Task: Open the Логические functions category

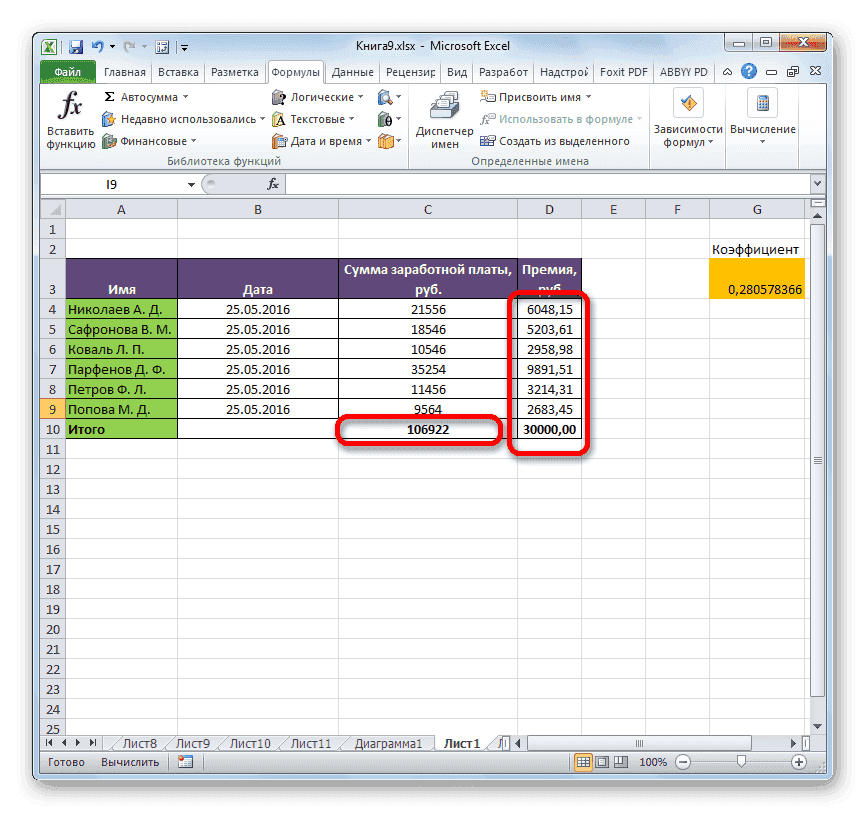Action: 318,96
